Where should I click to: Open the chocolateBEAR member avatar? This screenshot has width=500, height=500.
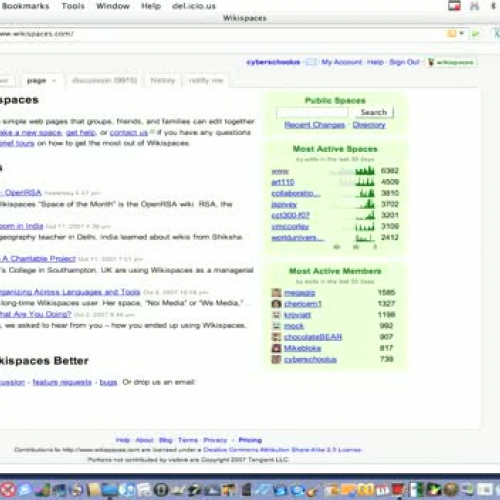coord(276,337)
